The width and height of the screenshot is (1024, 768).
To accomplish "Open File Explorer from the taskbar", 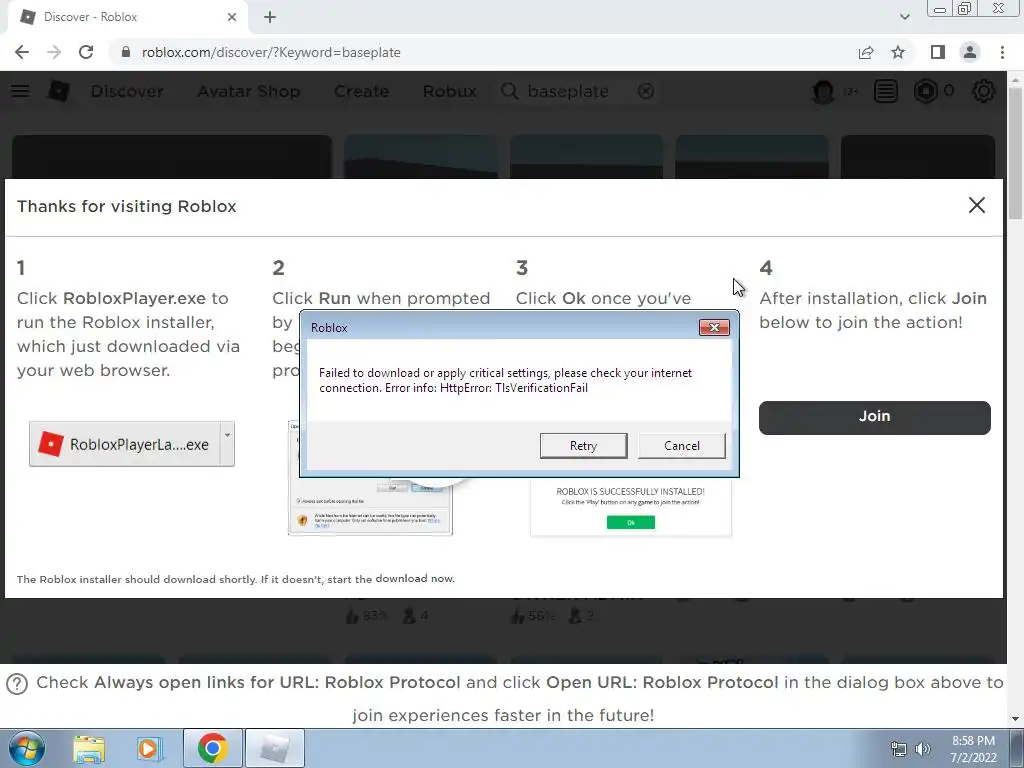I will pyautogui.click(x=89, y=748).
